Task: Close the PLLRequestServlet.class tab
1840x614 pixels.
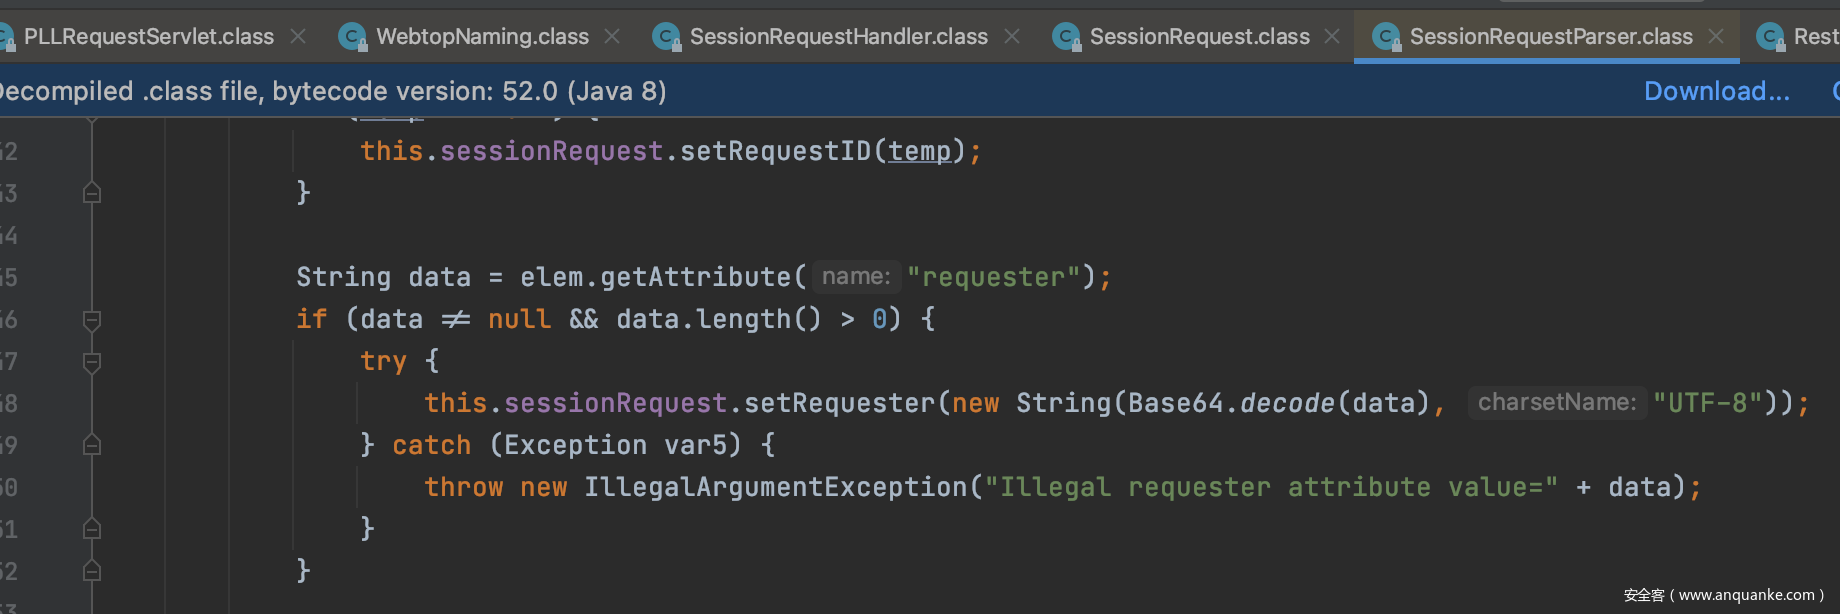Action: click(x=298, y=36)
